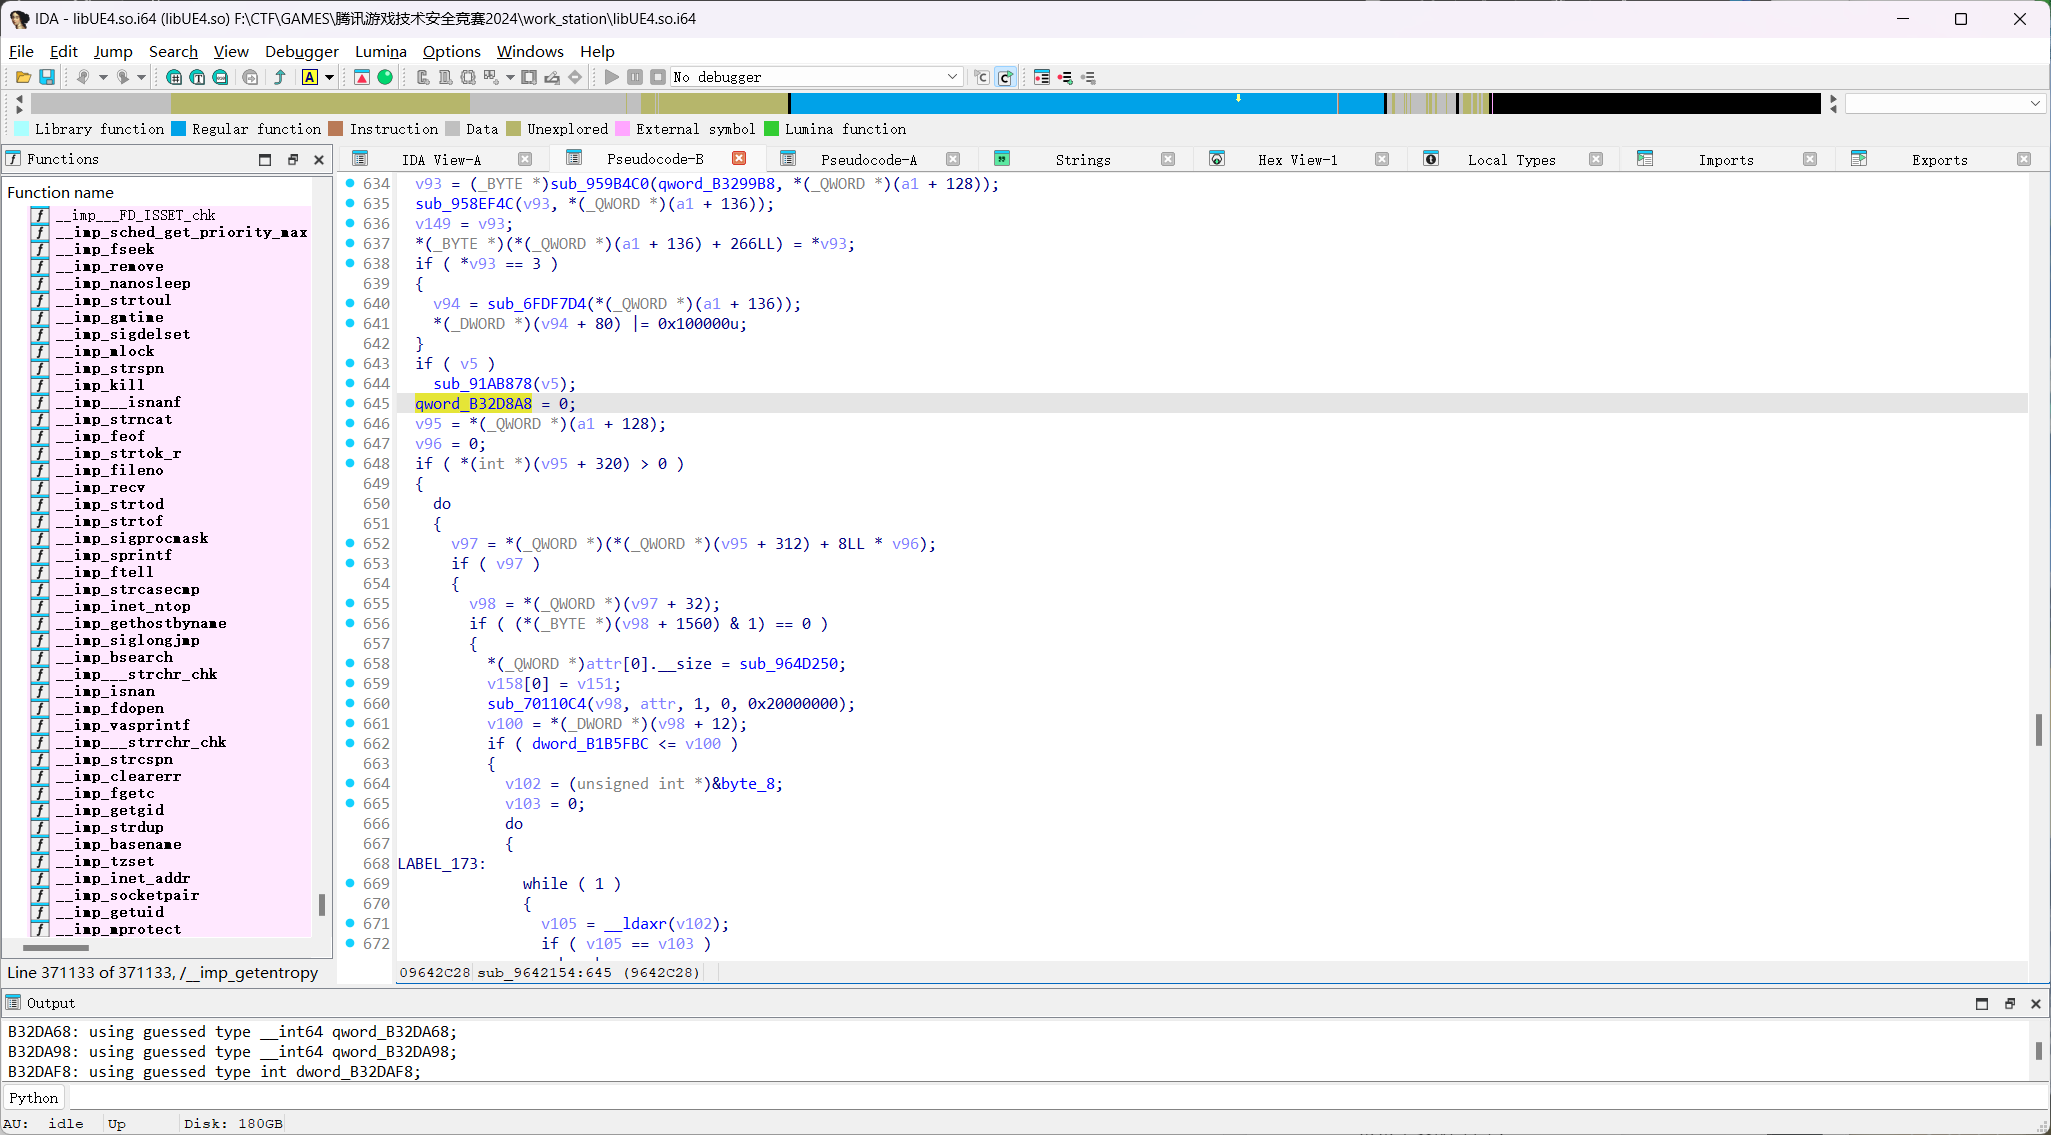Switch to the Pseudocode-A tab
Viewport: 2051px width, 1135px height.
(x=868, y=159)
